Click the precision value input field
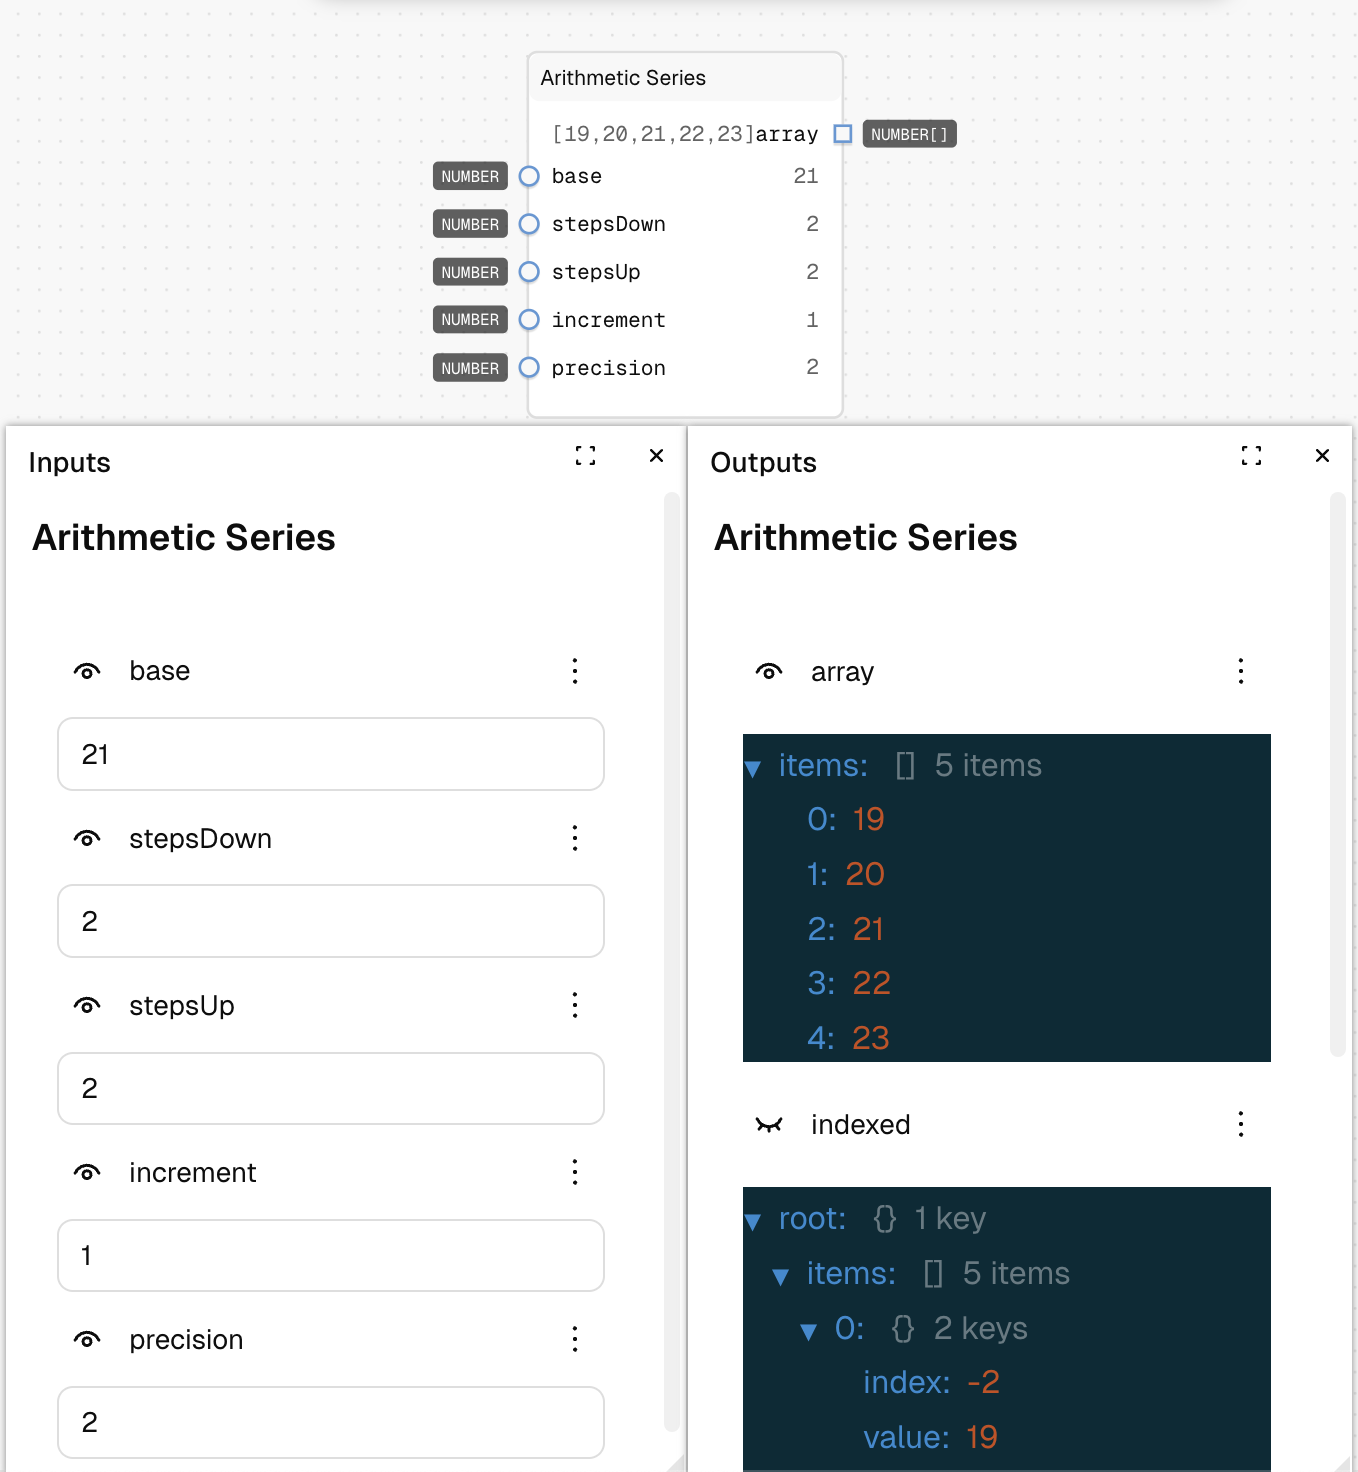 (x=331, y=1422)
